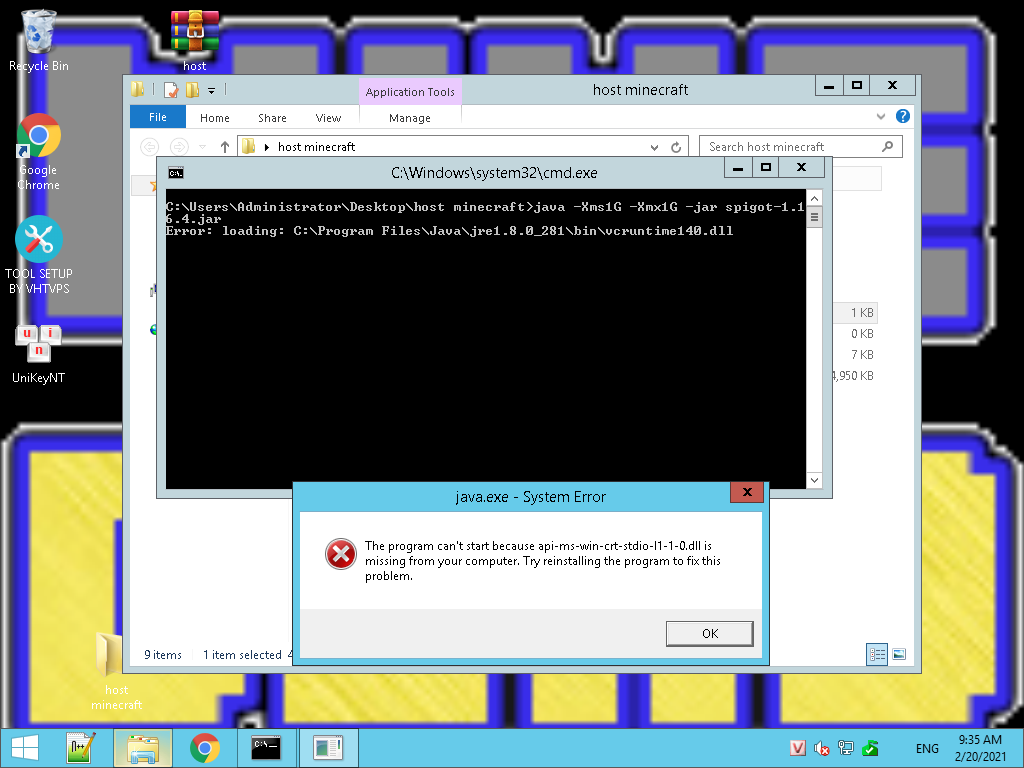Click the 7 KB file size cell
The image size is (1024, 768).
pyautogui.click(x=861, y=355)
